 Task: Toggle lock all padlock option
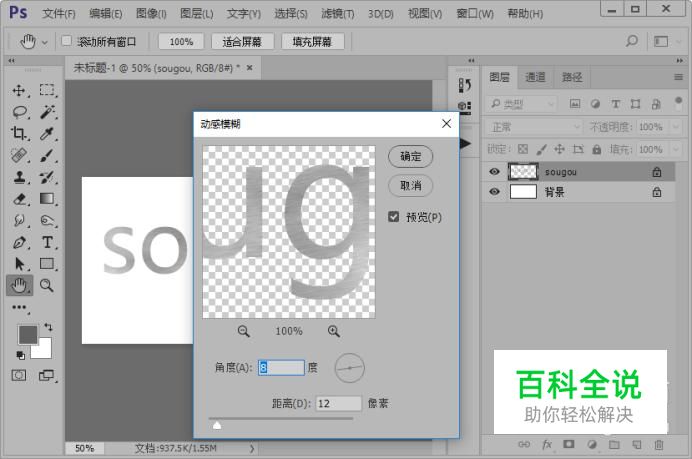tap(597, 149)
